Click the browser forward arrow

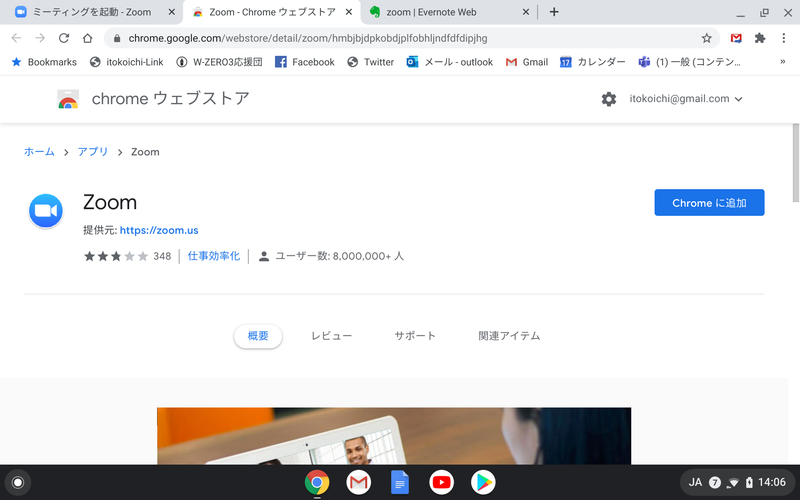point(40,38)
